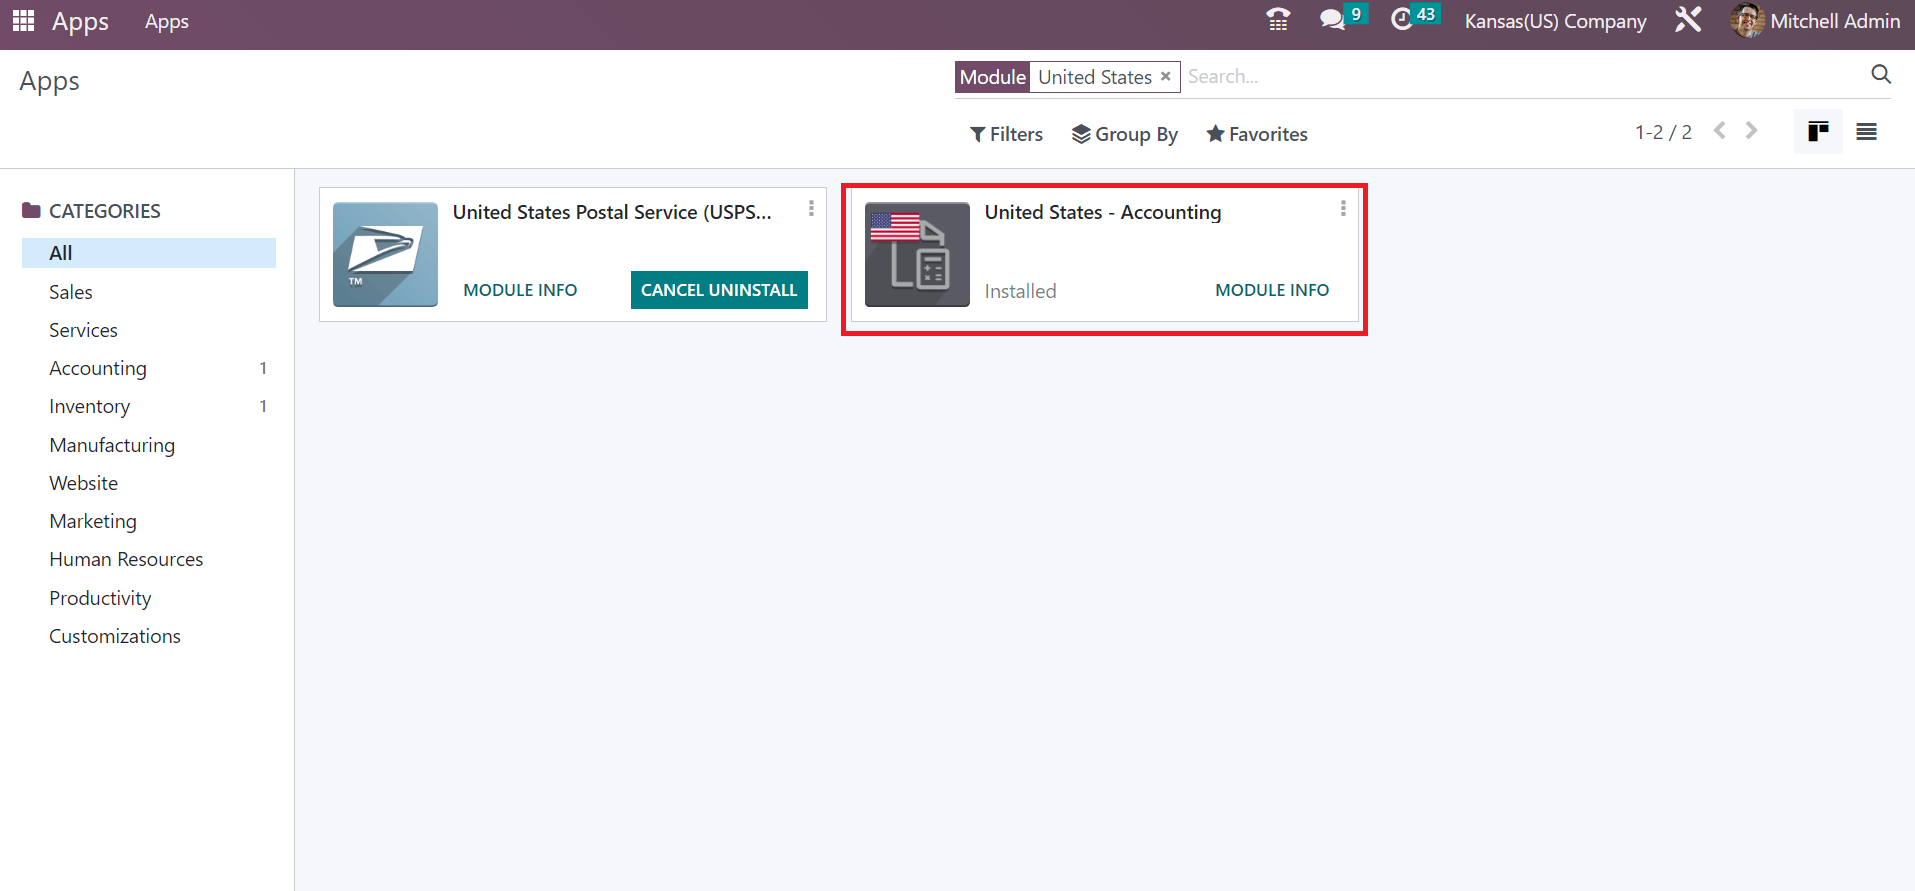Open the main apps grid menu icon
The height and width of the screenshot is (891, 1915).
tap(24, 20)
